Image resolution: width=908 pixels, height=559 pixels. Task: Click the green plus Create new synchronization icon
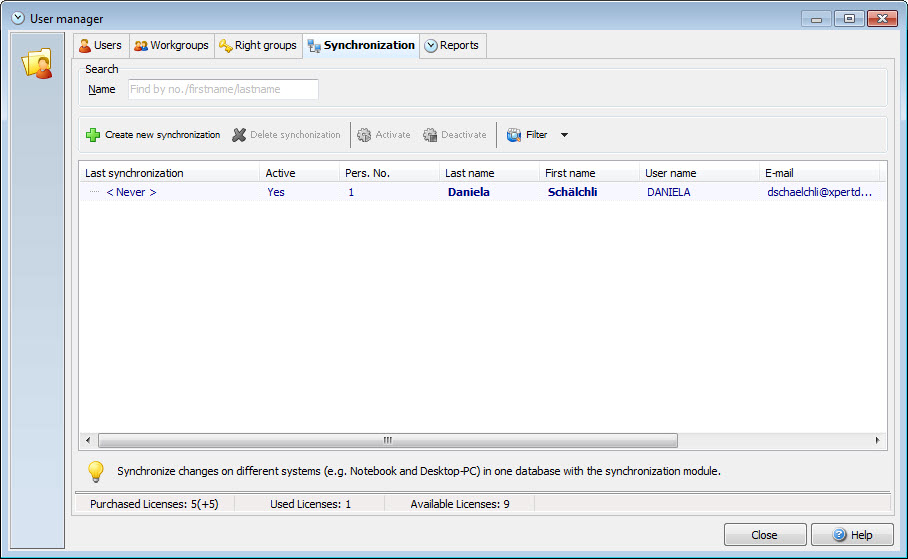pos(93,135)
